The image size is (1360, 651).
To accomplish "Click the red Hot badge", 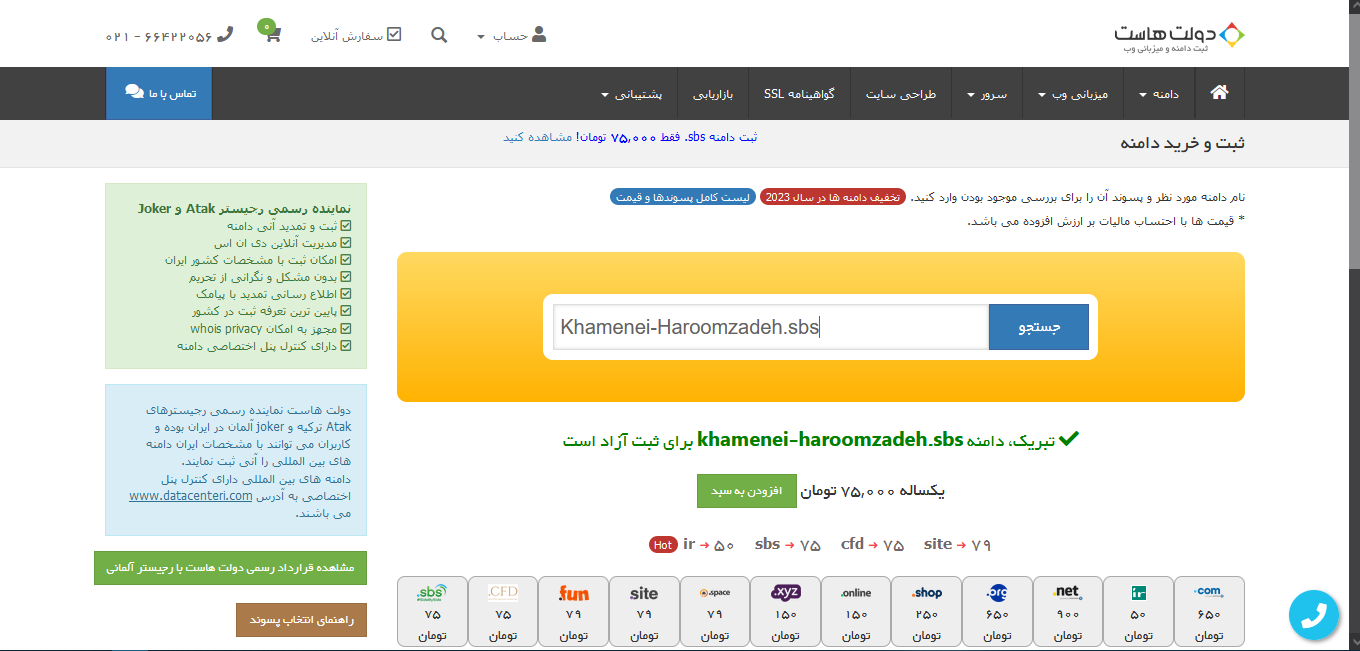I will [662, 545].
